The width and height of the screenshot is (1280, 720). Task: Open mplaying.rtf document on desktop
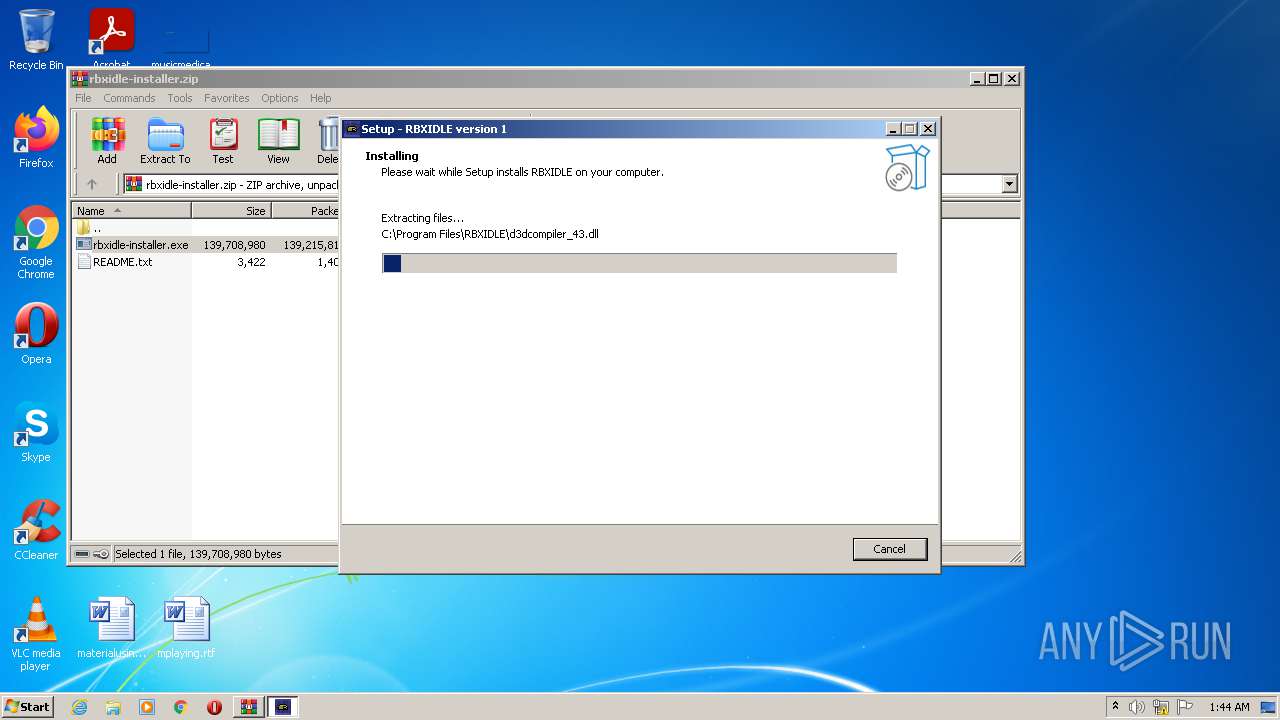pyautogui.click(x=186, y=628)
